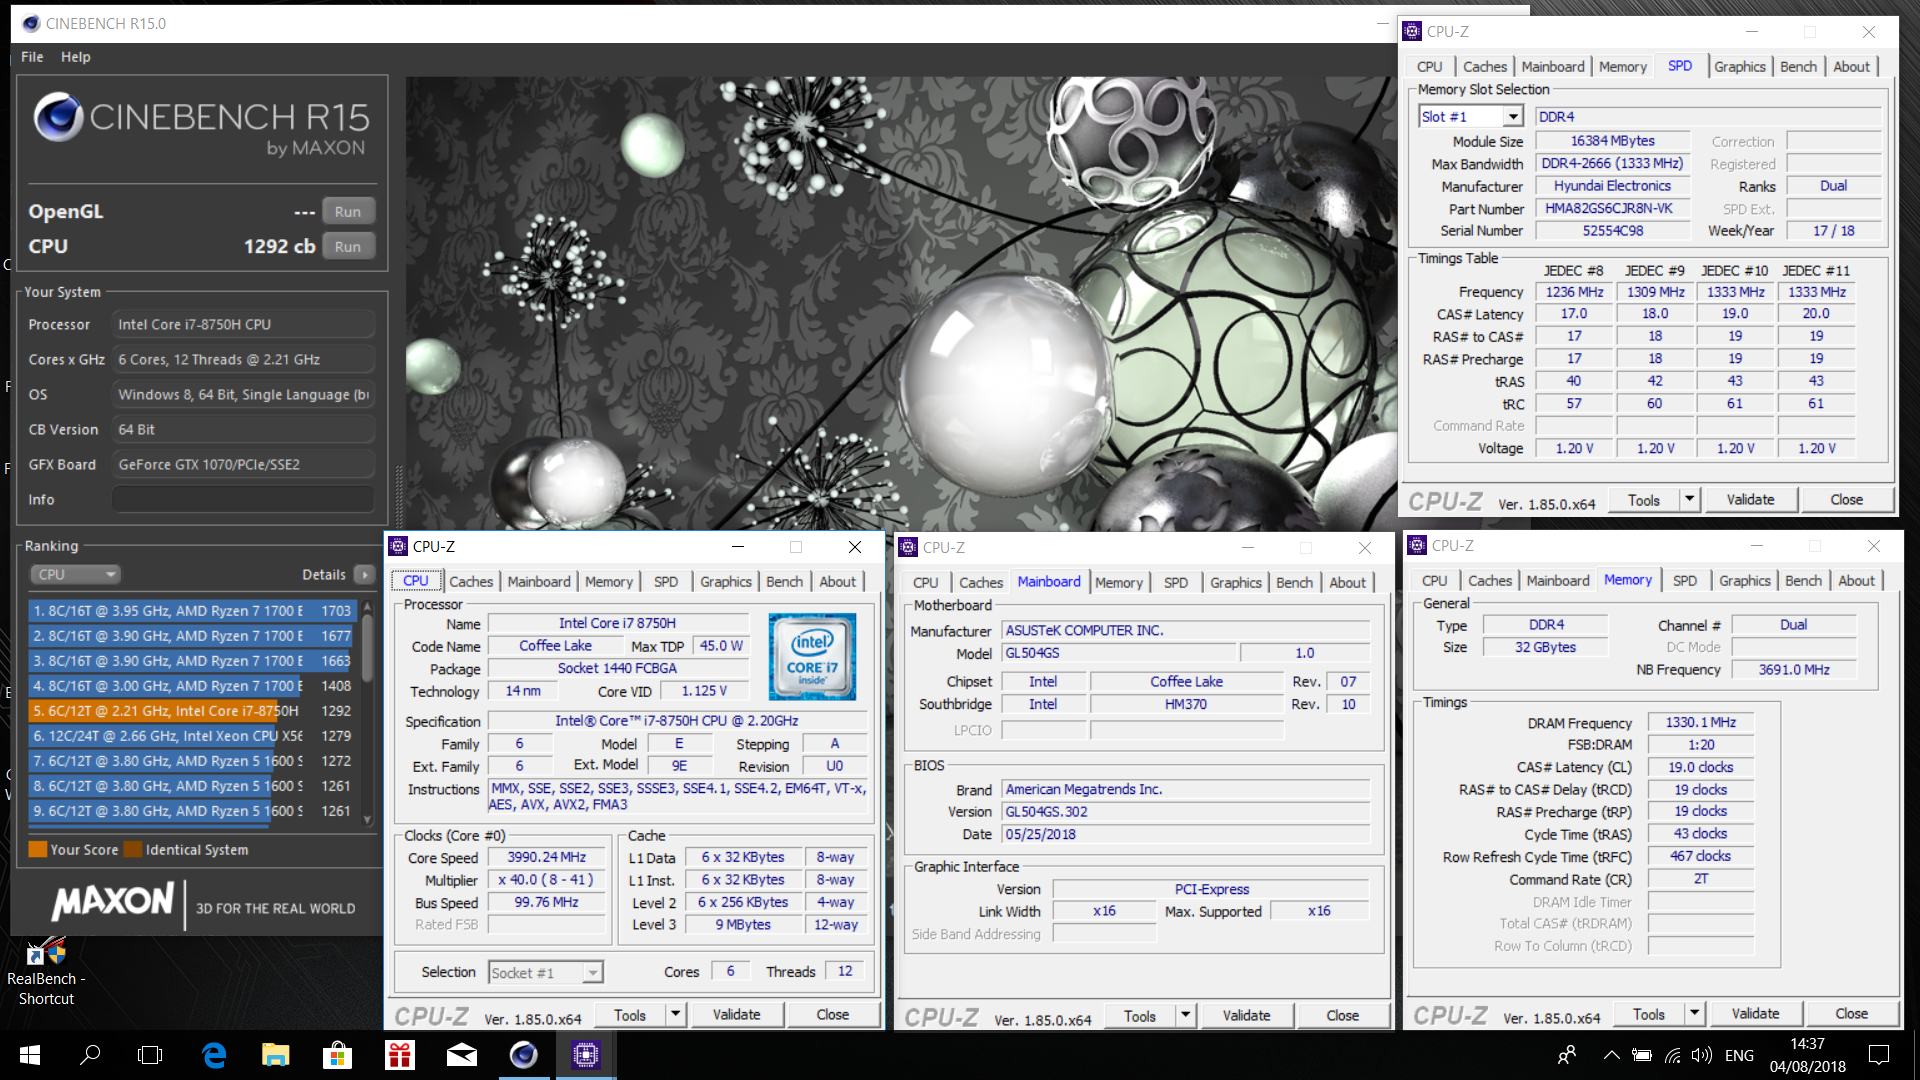This screenshot has height=1080, width=1920.
Task: Open Cinebench File menu
Action: click(x=32, y=57)
